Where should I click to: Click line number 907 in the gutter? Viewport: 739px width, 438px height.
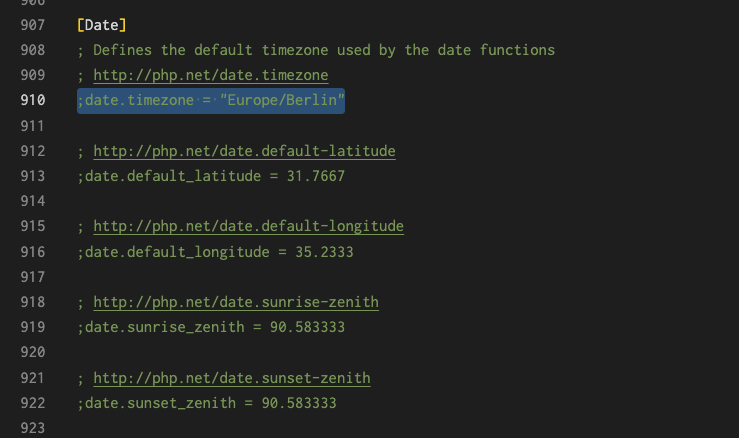click(x=33, y=25)
